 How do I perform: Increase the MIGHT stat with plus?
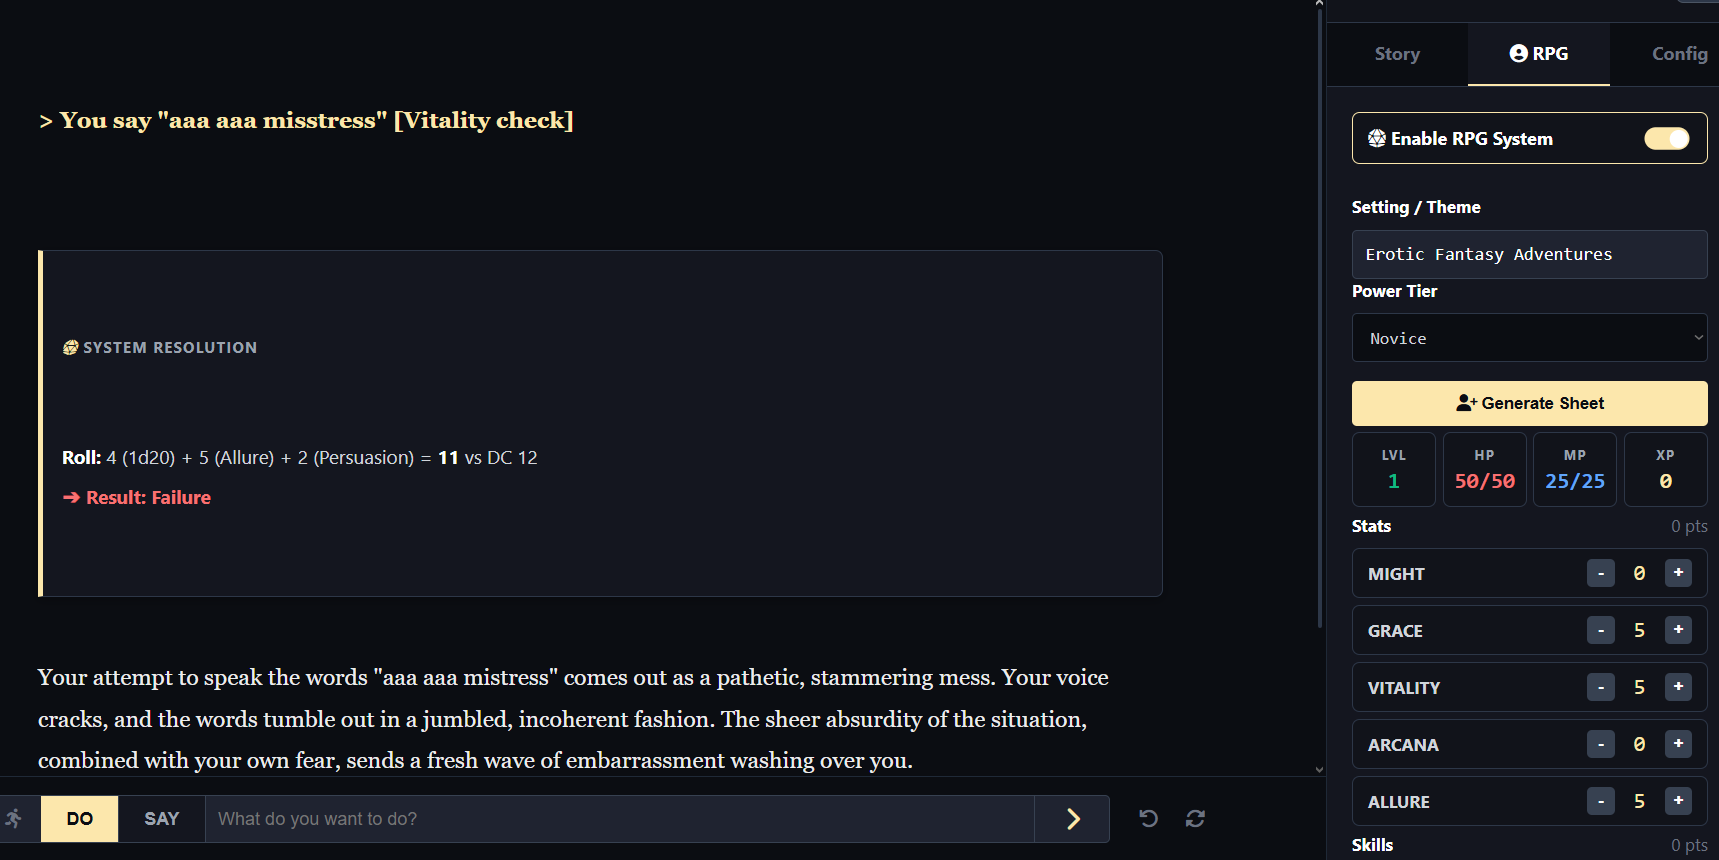tap(1678, 573)
